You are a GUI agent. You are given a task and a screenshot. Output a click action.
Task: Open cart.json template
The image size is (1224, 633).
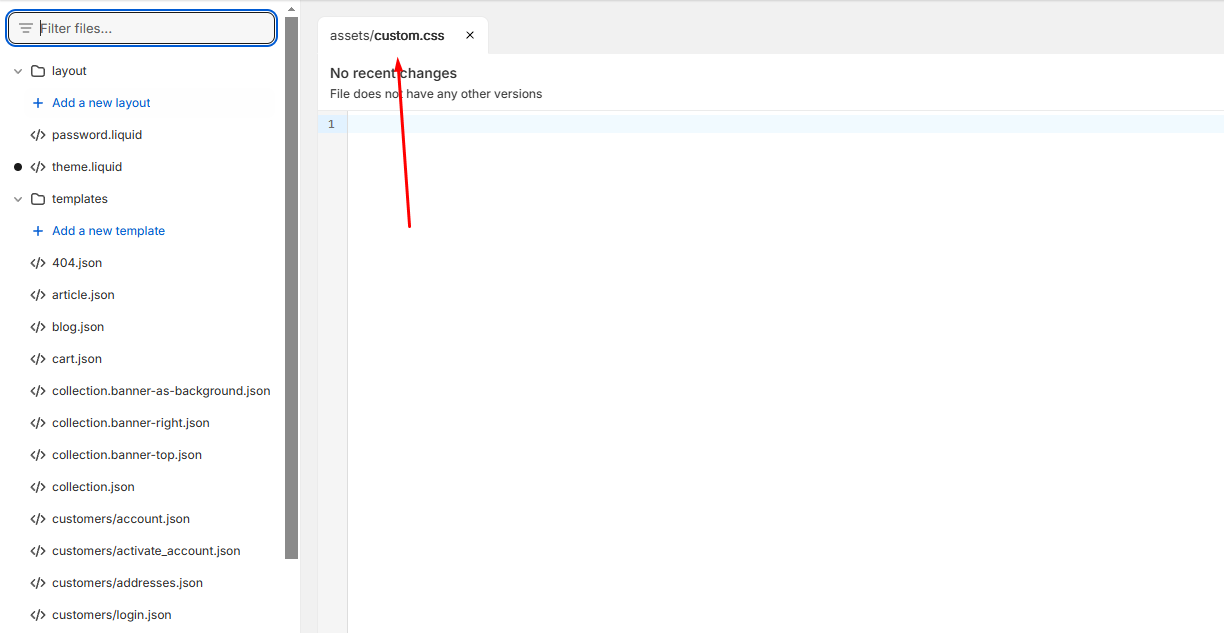(x=77, y=359)
